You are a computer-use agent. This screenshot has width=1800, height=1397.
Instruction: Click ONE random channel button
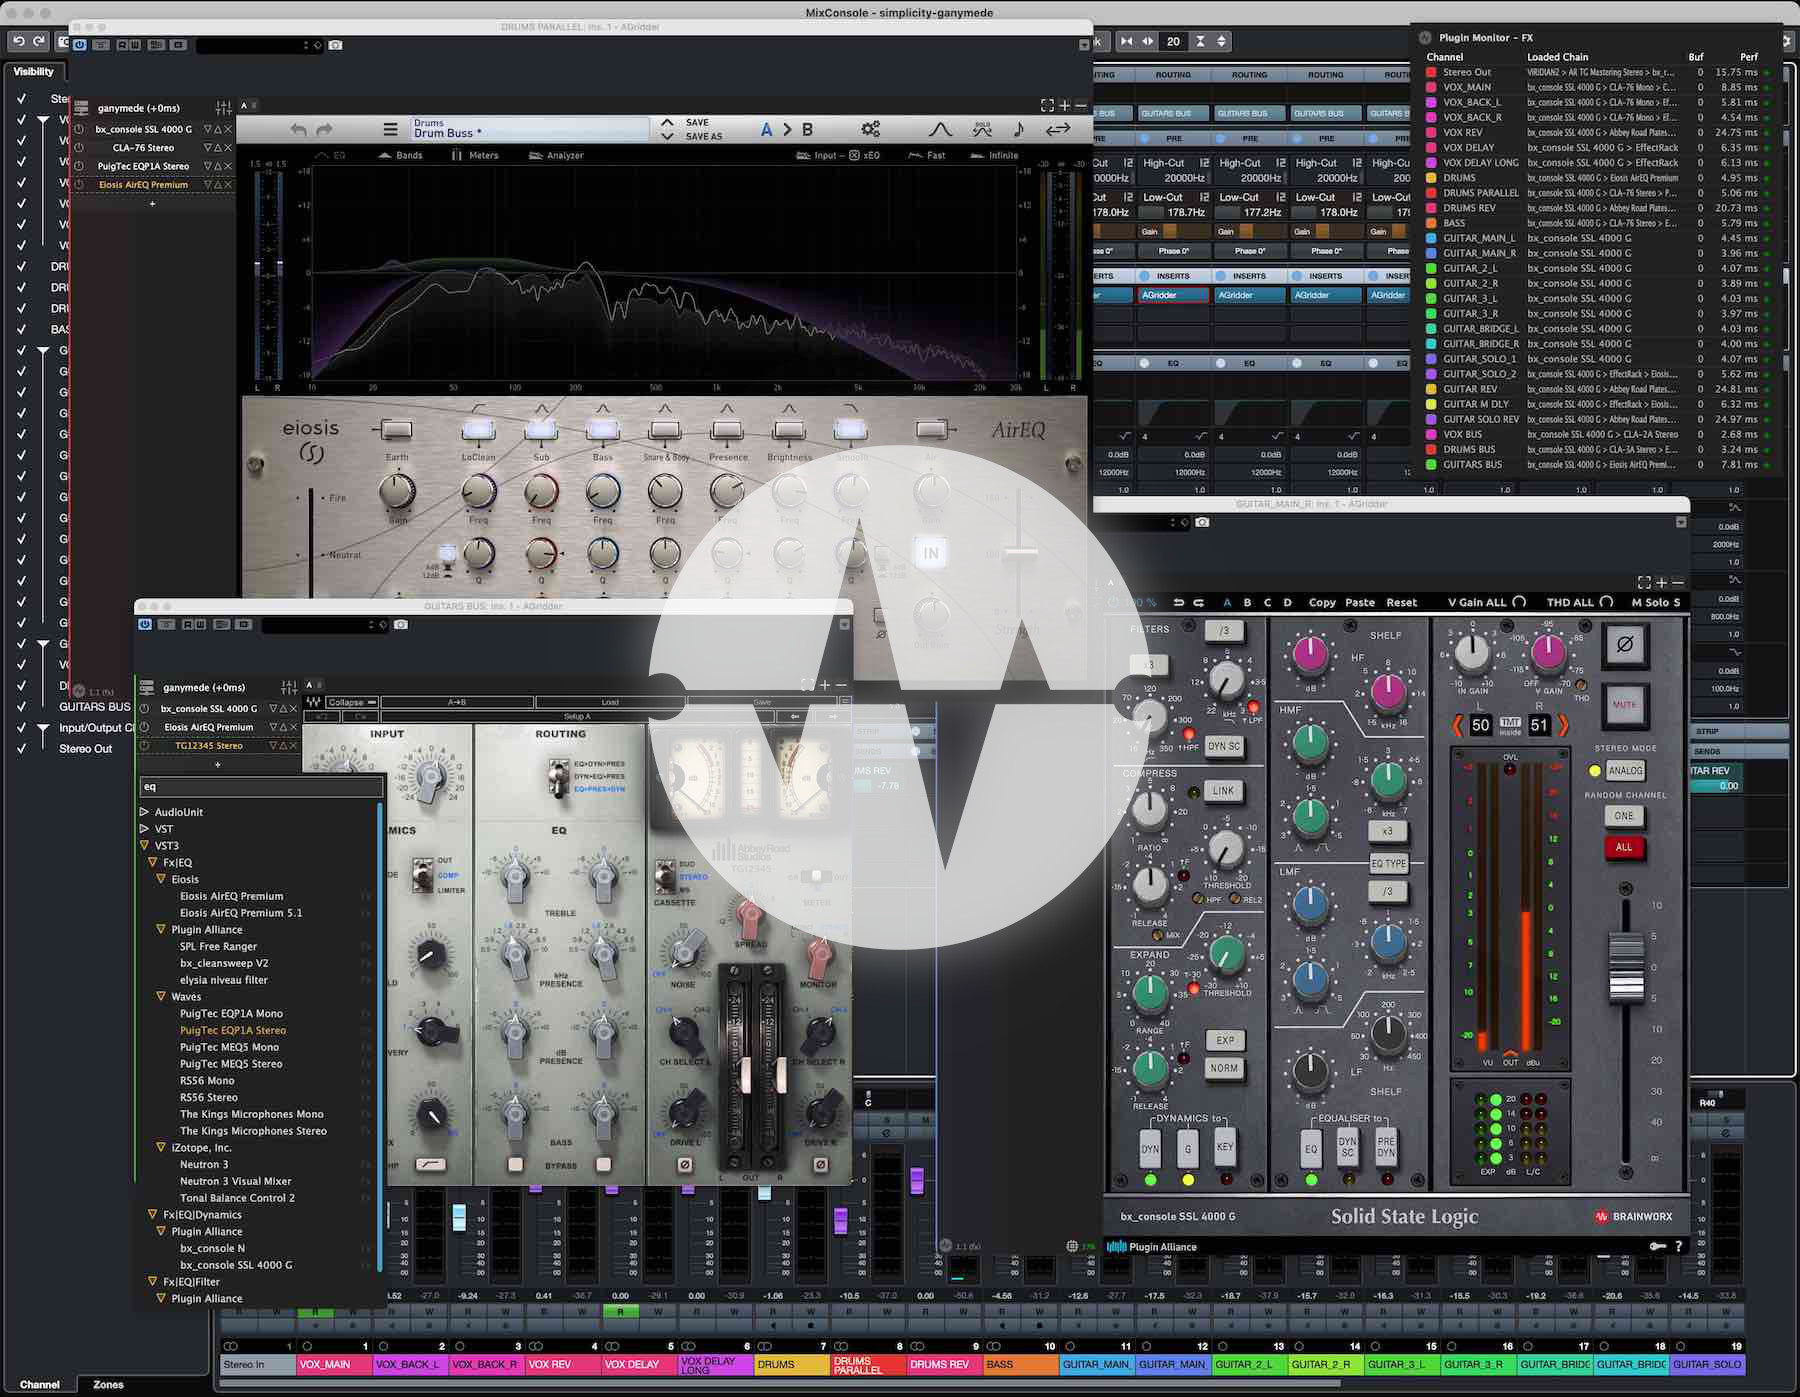1624,815
